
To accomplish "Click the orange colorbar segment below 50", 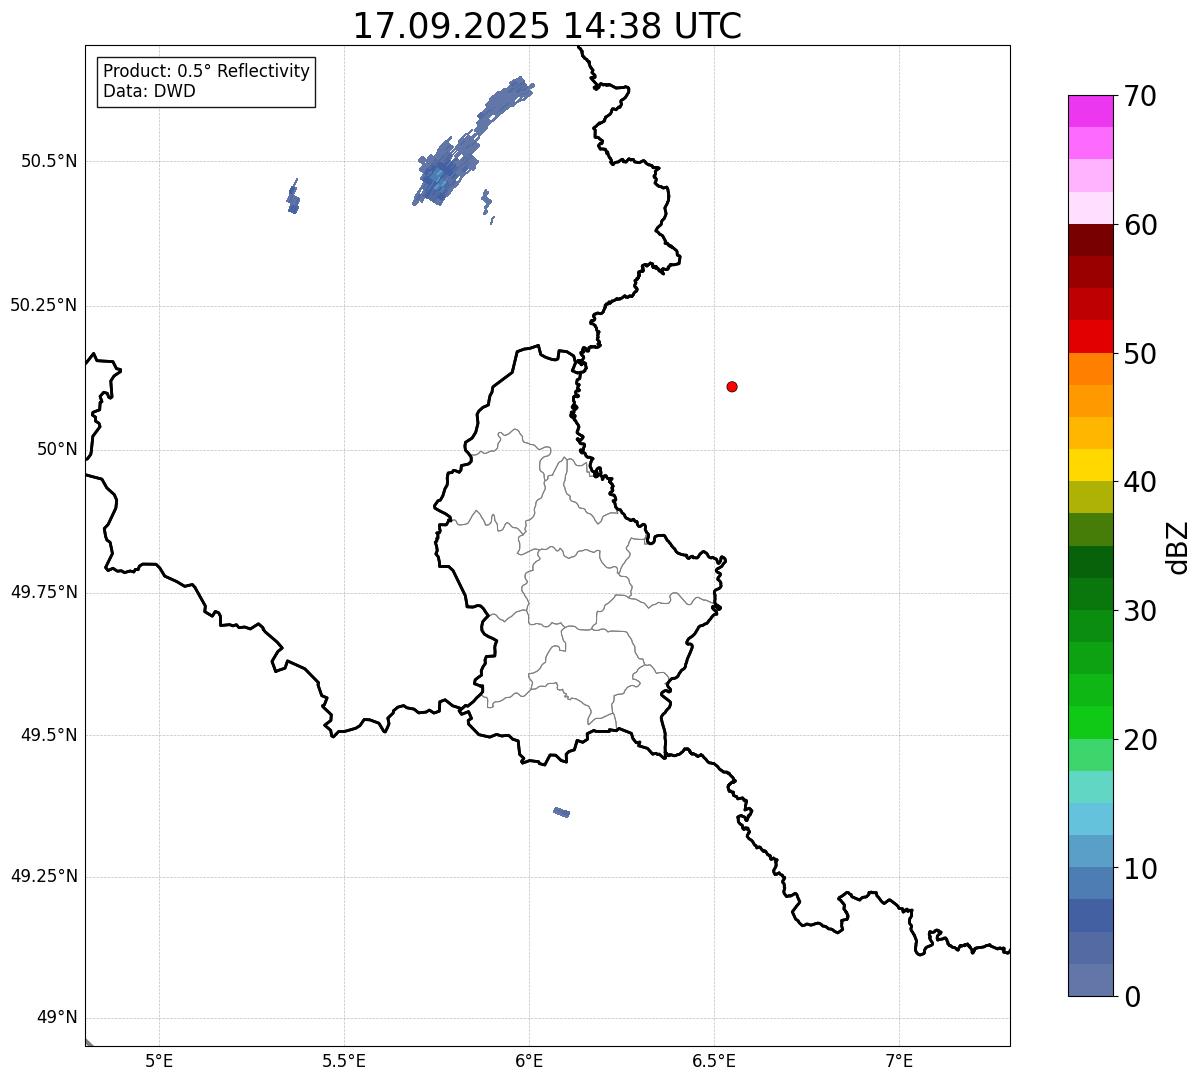I will pos(1091,369).
